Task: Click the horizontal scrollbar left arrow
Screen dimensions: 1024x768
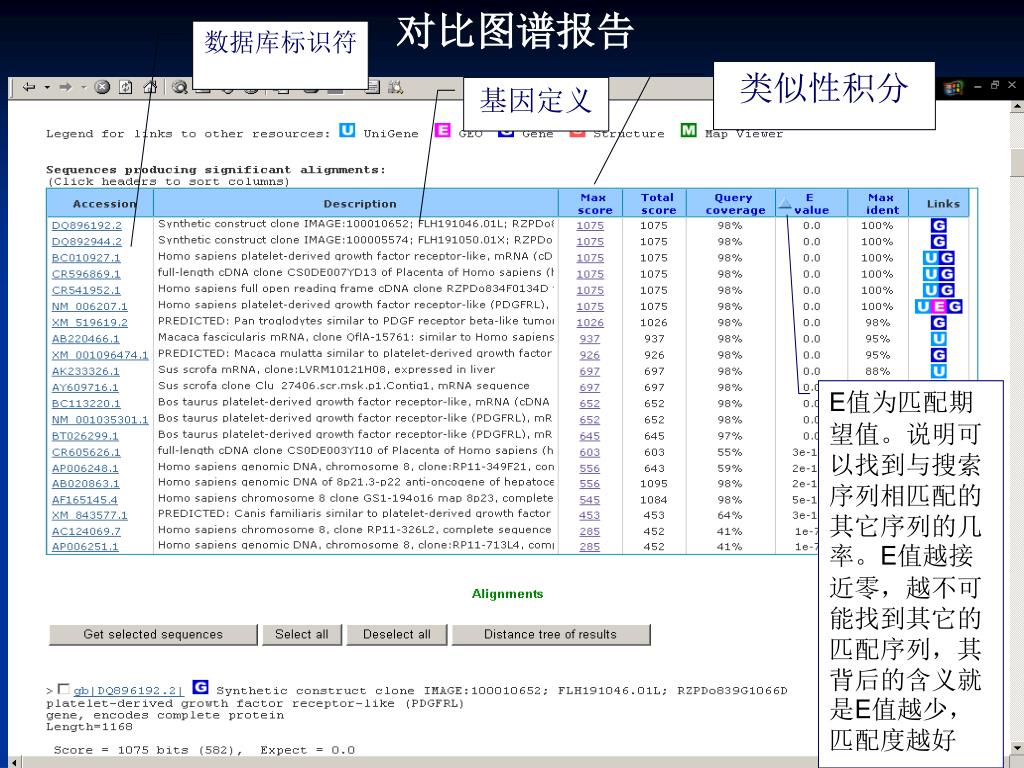Action: tap(14, 761)
